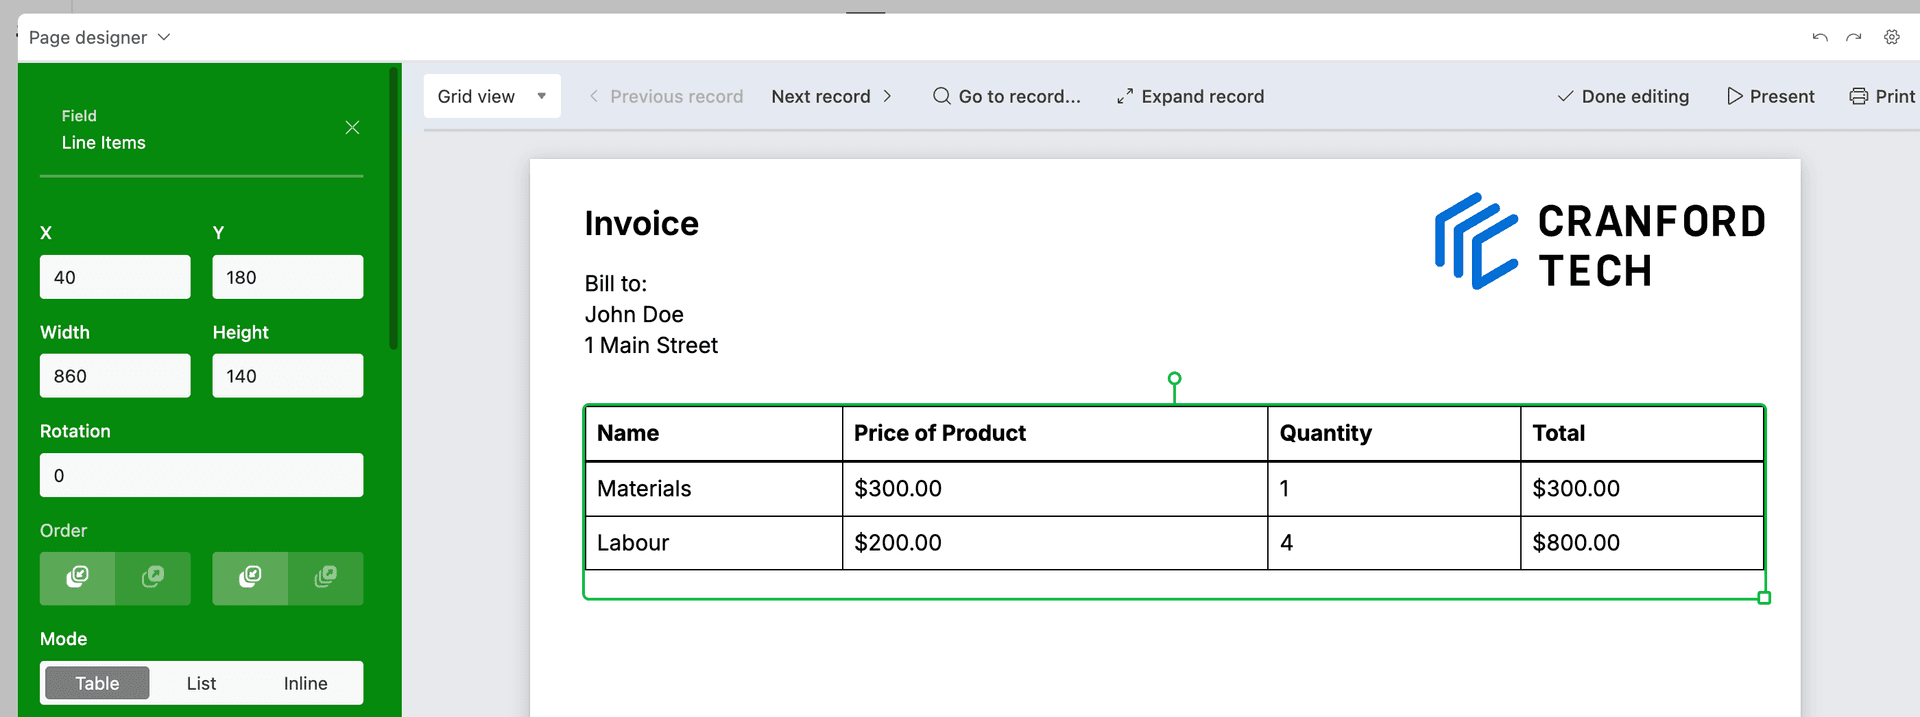
Task: Click the Name column header
Action: (x=714, y=433)
